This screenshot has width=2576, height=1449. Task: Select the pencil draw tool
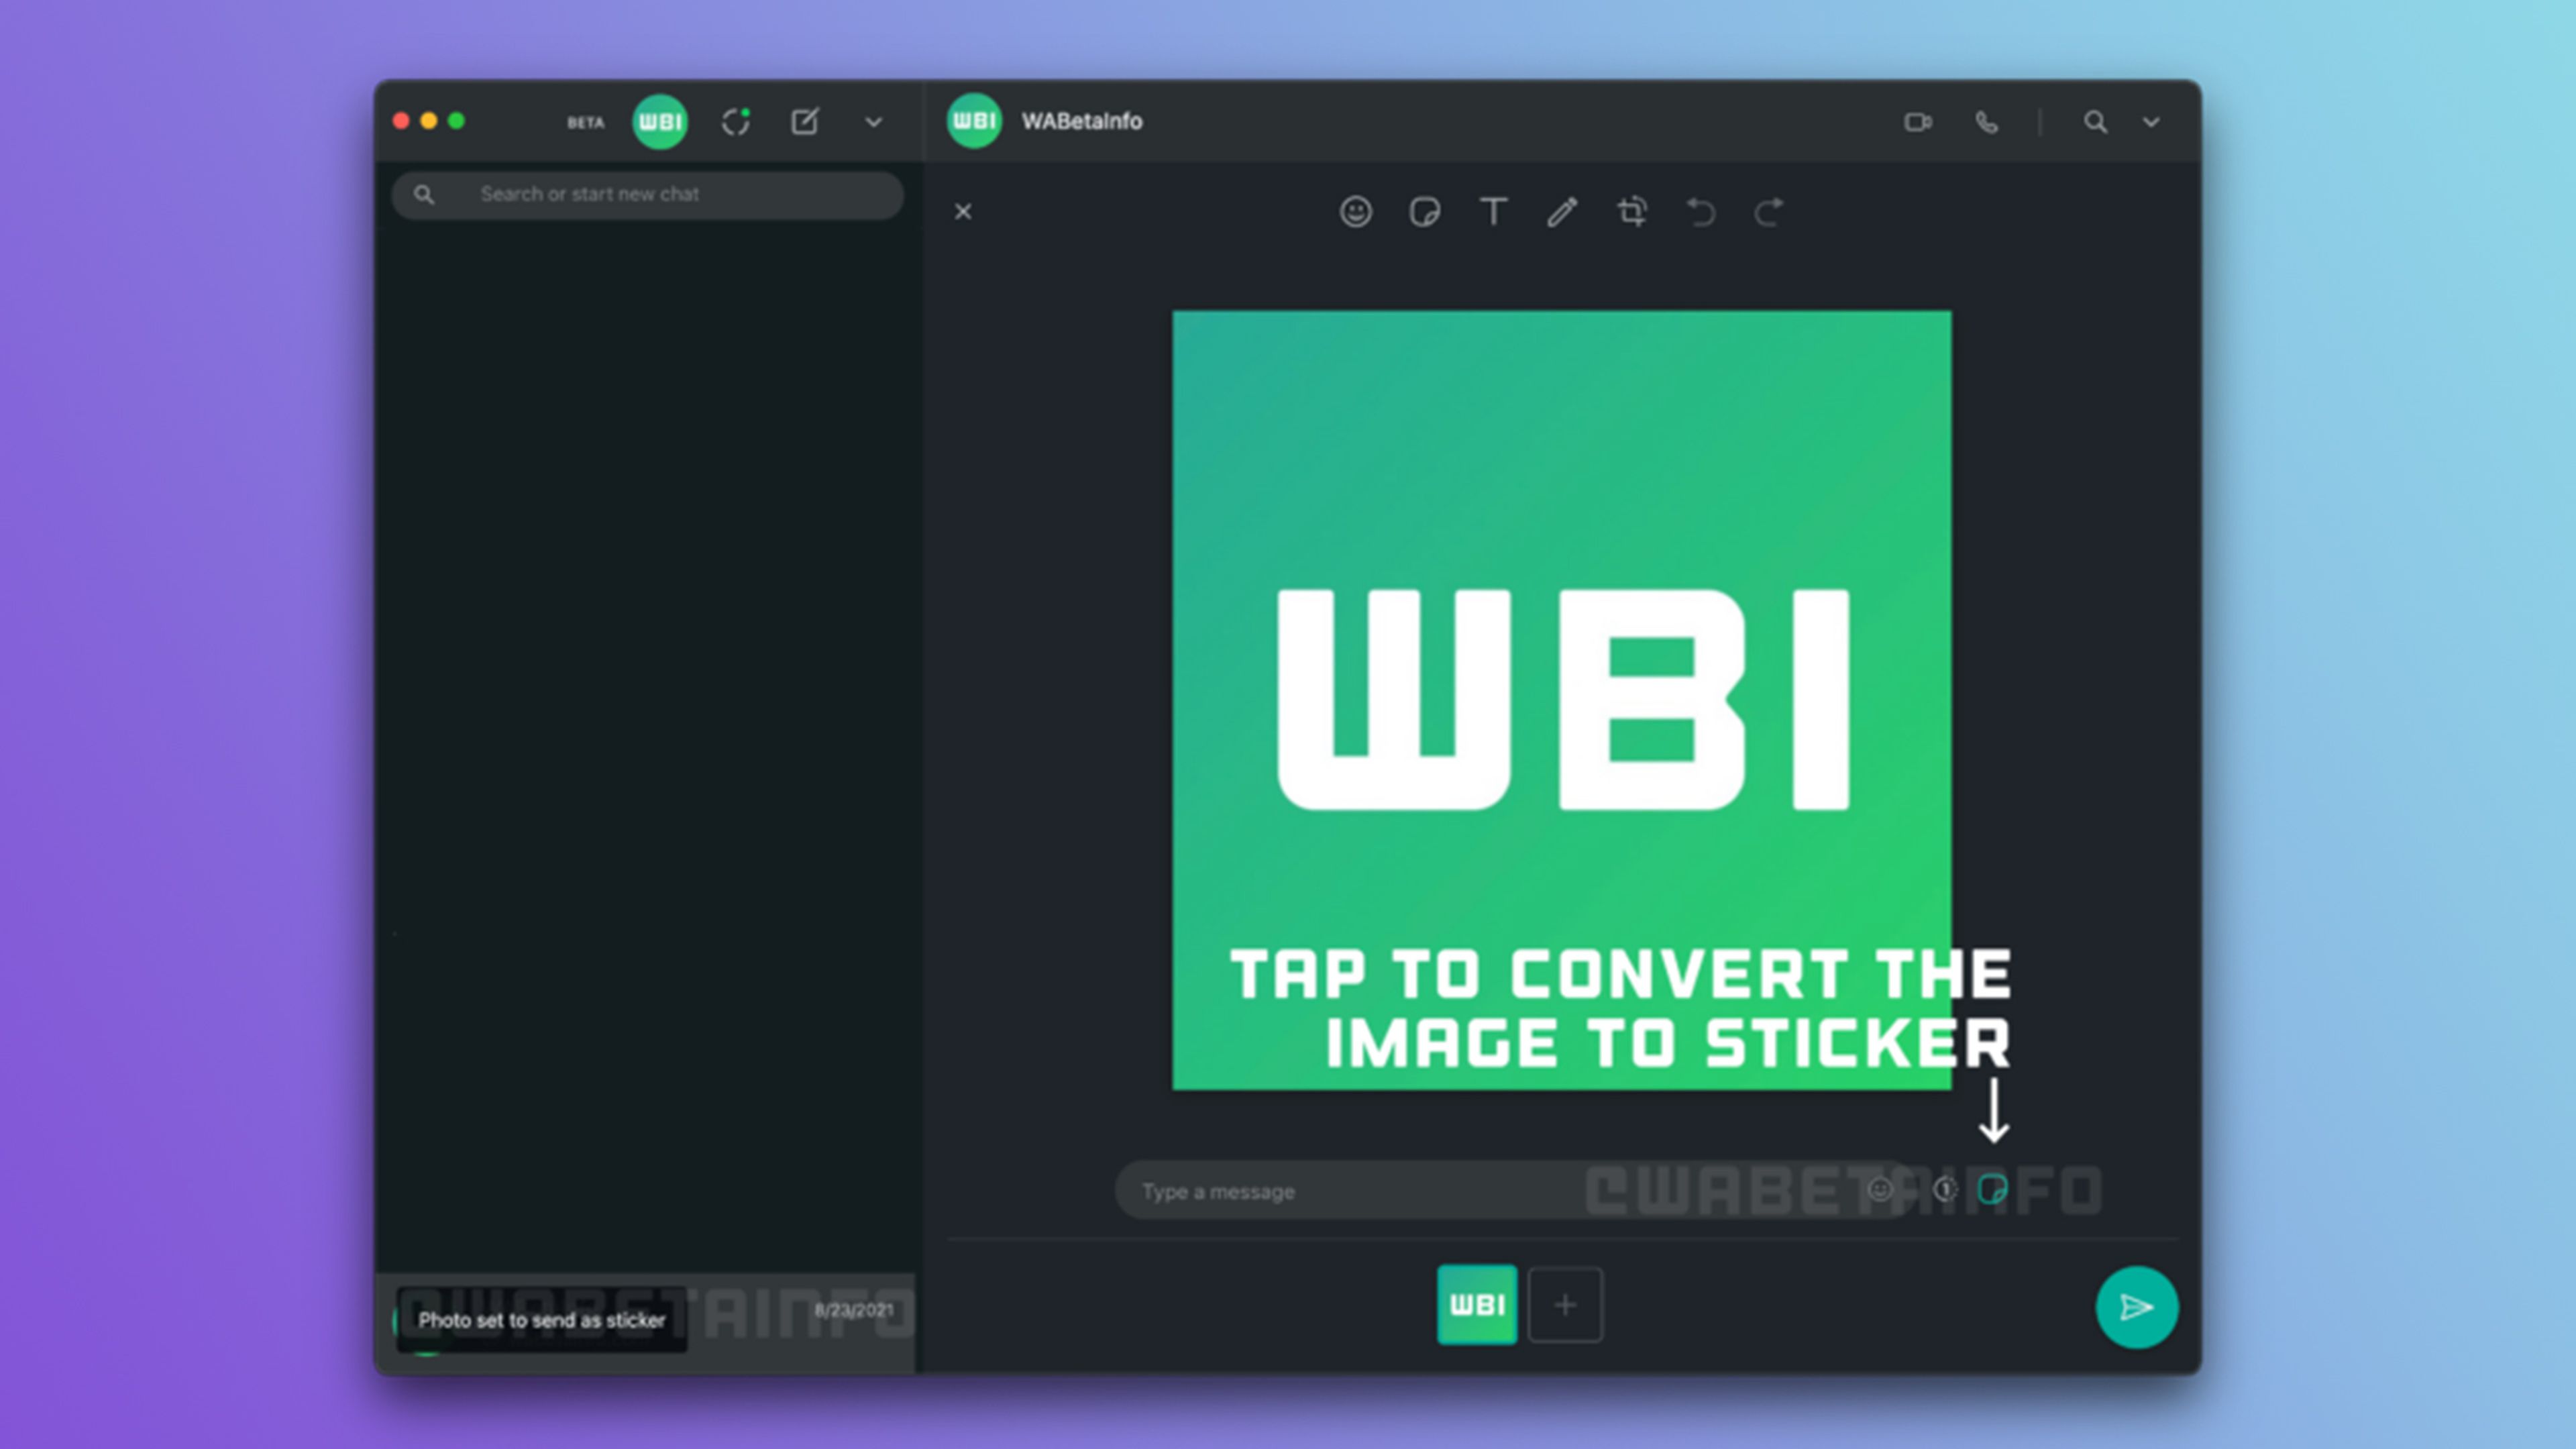tap(1563, 212)
